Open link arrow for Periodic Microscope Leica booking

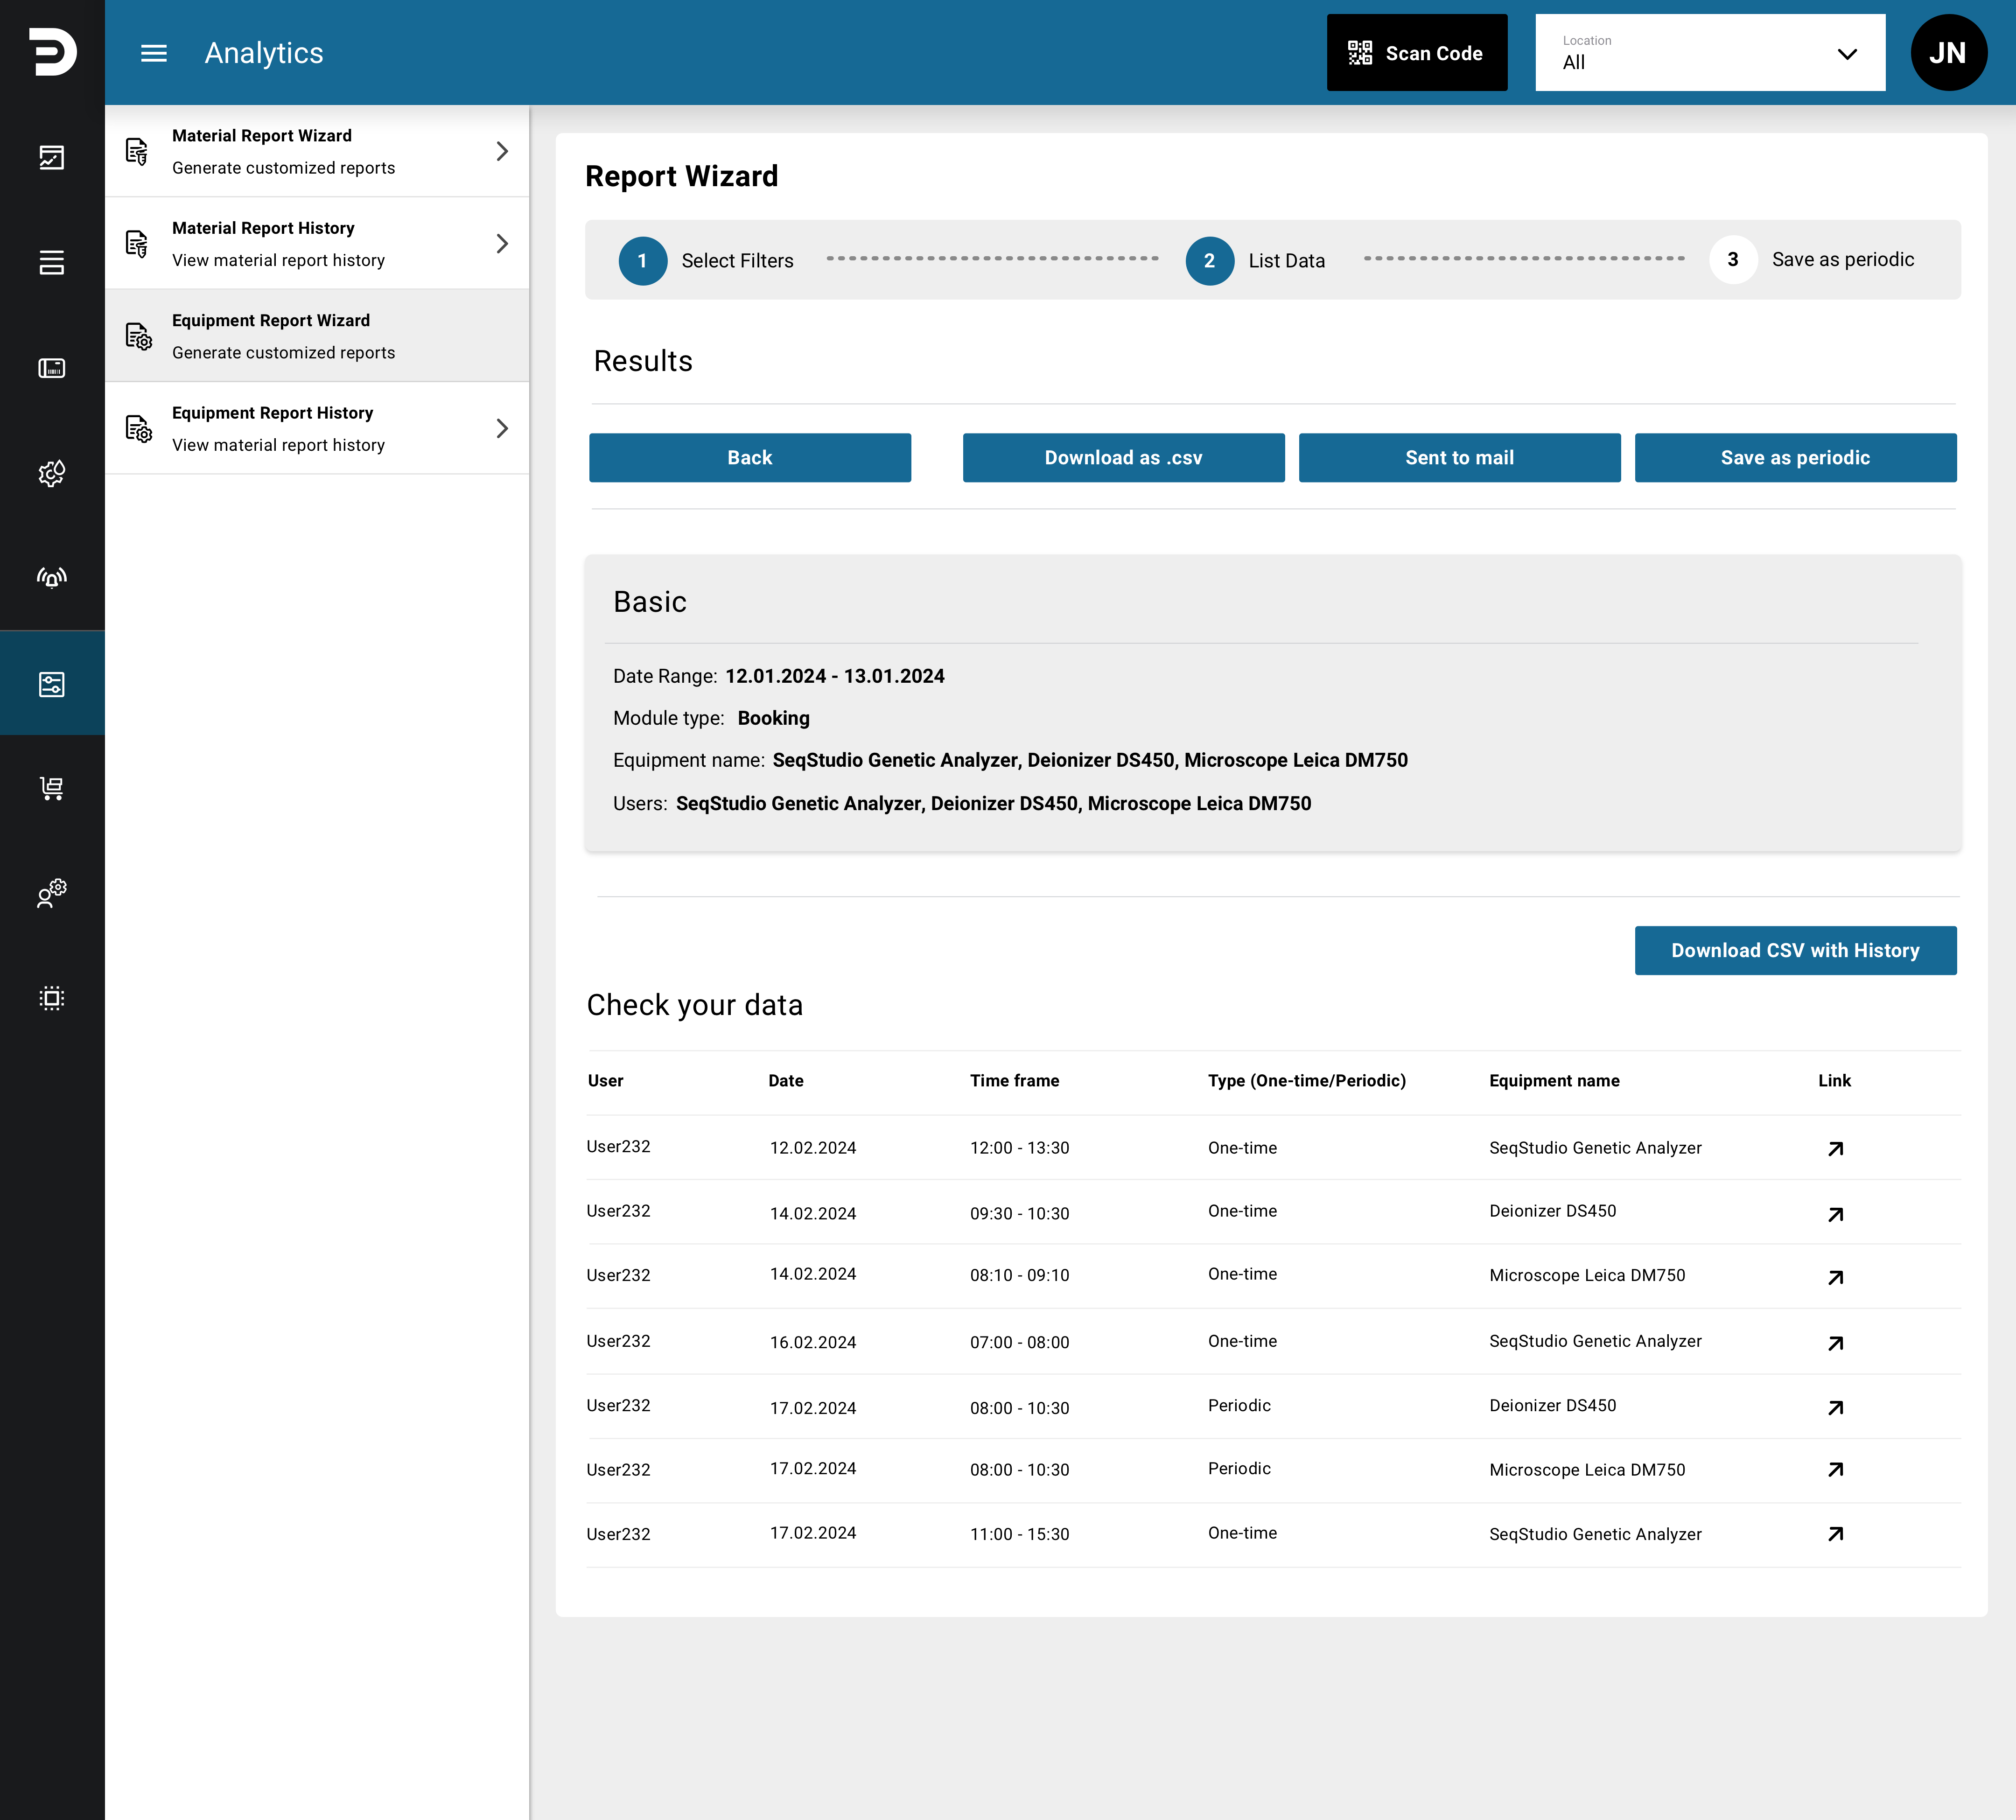1835,1469
